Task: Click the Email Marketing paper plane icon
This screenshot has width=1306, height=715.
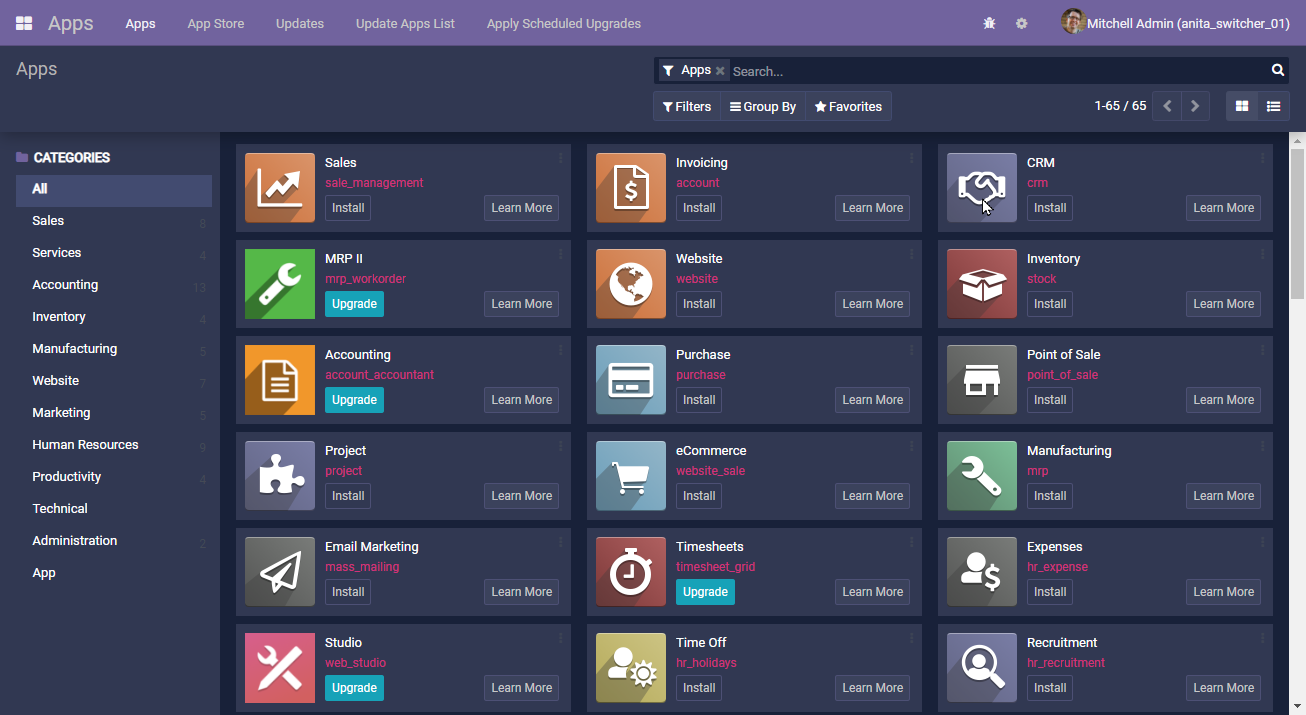Action: 279,572
